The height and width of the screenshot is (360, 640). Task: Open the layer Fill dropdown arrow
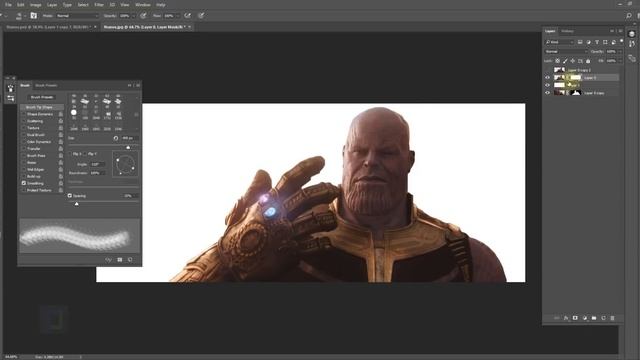point(620,61)
